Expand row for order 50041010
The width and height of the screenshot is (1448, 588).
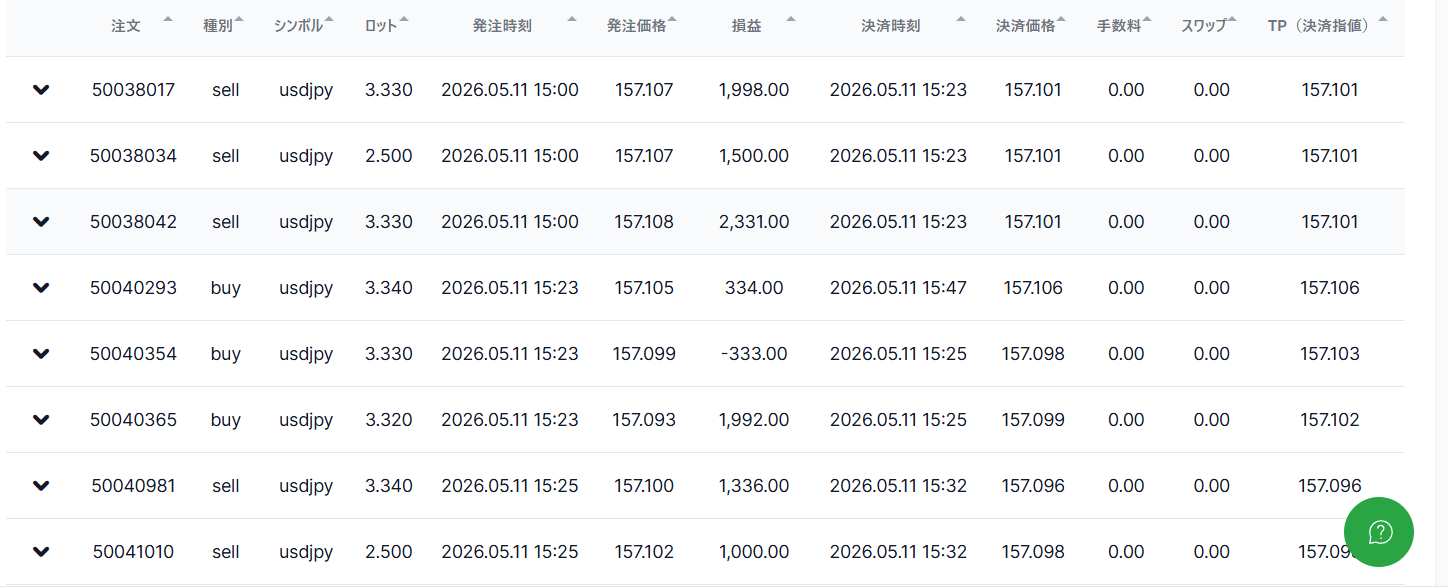(41, 552)
